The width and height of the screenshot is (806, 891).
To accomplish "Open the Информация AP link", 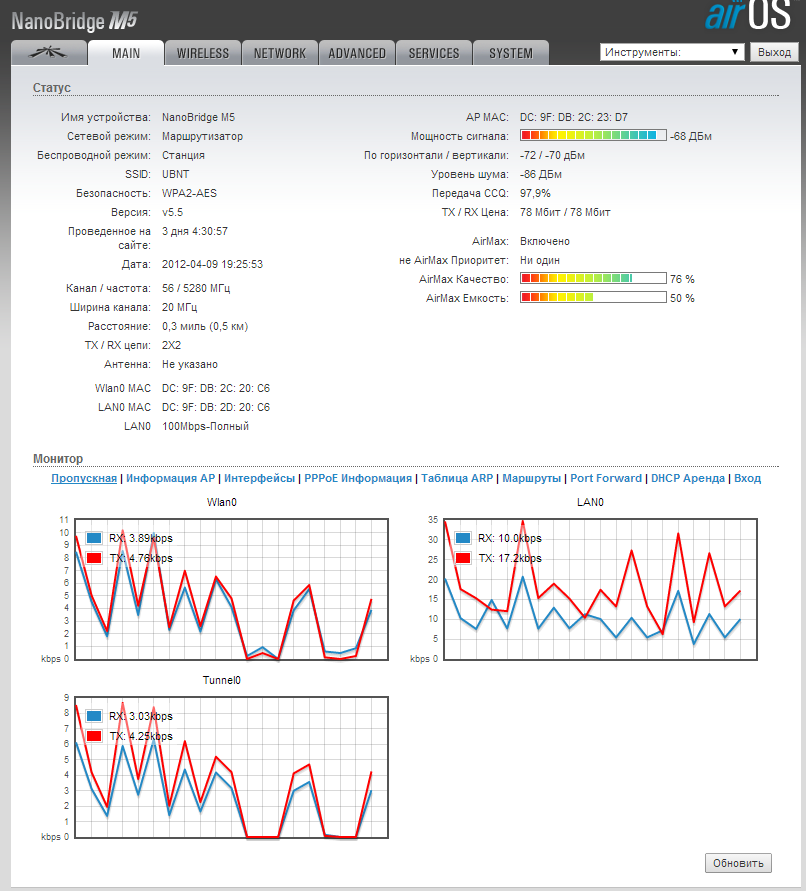I will 170,478.
